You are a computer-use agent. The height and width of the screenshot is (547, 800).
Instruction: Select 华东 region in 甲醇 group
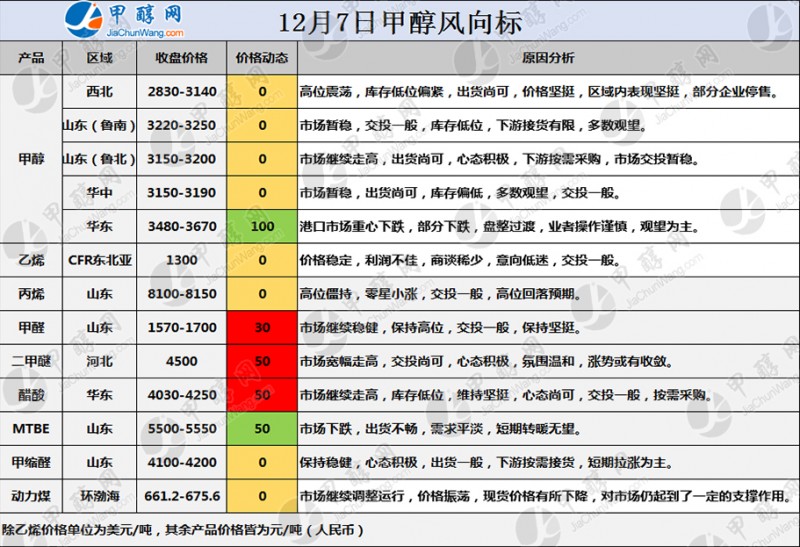(x=99, y=227)
